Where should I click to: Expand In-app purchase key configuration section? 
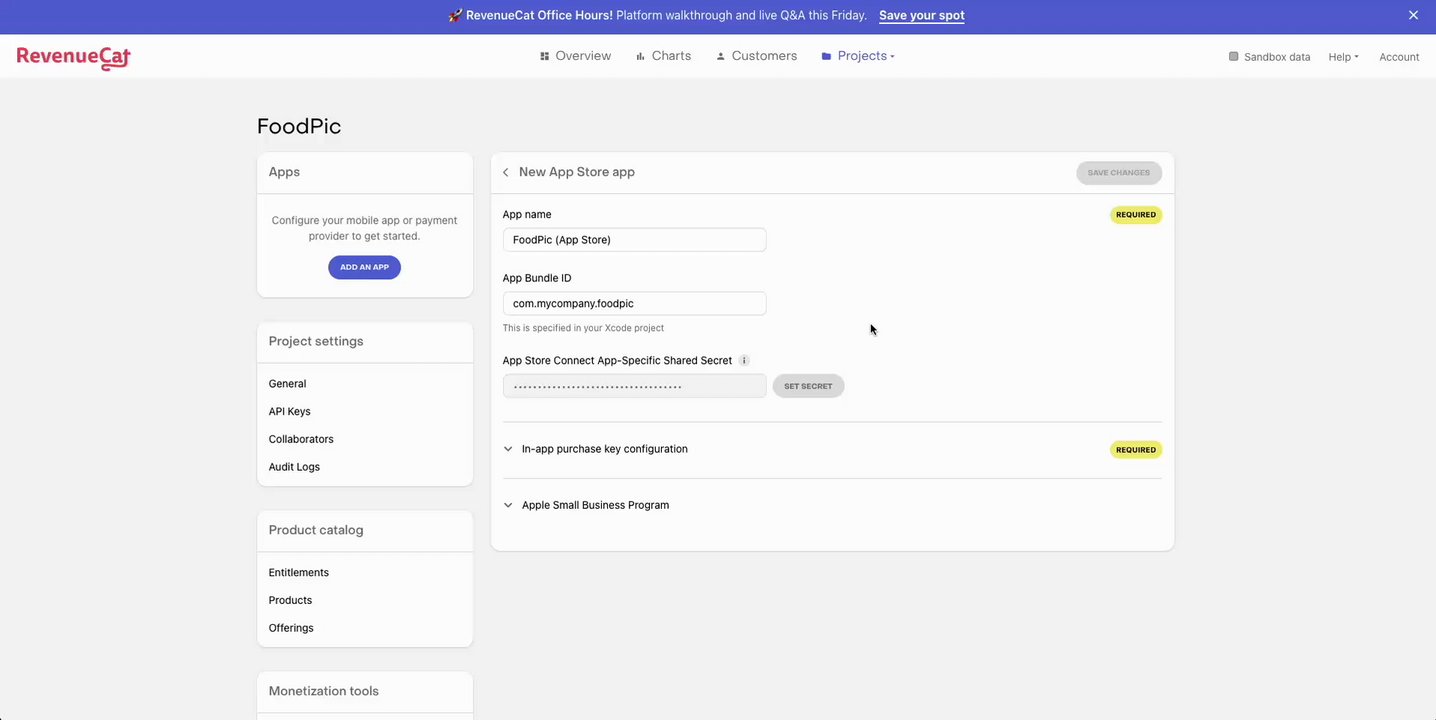tap(595, 449)
